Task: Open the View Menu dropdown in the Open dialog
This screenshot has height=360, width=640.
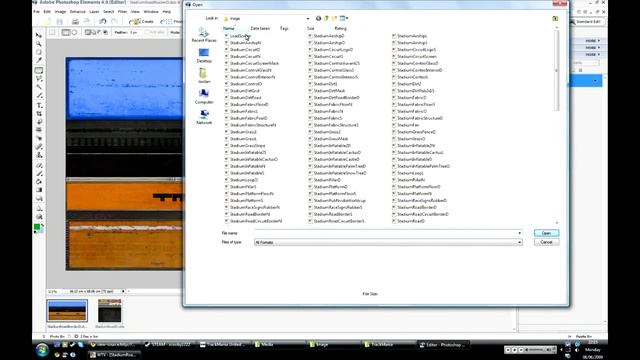Action: click(344, 18)
